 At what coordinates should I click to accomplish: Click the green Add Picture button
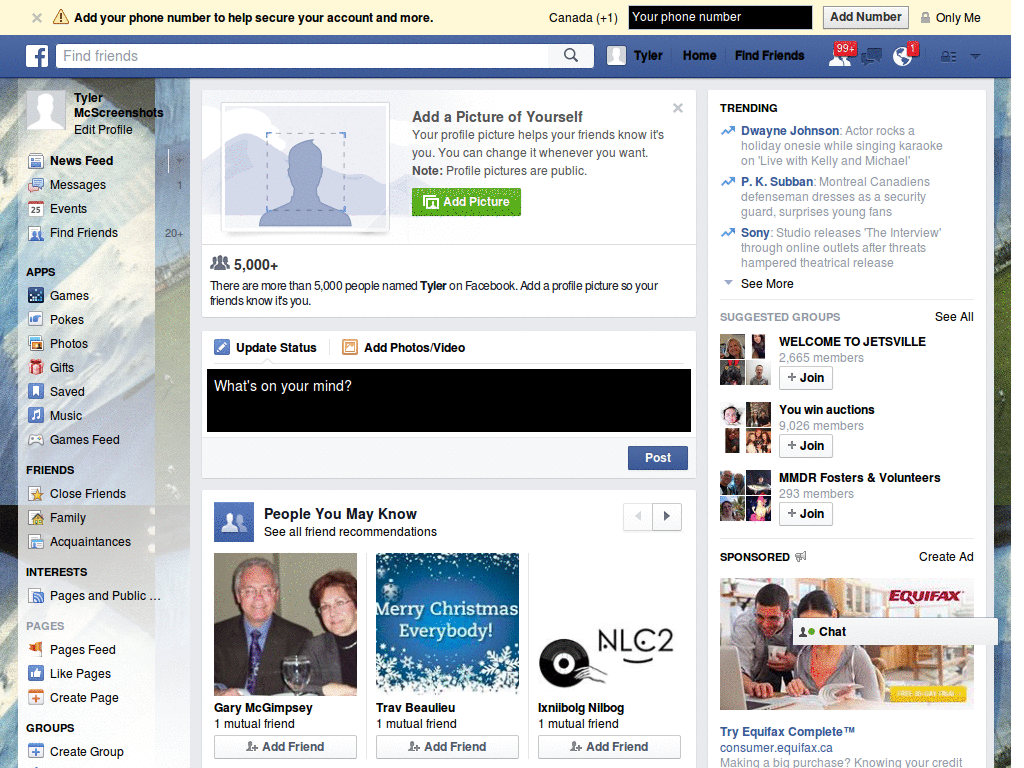tap(466, 202)
